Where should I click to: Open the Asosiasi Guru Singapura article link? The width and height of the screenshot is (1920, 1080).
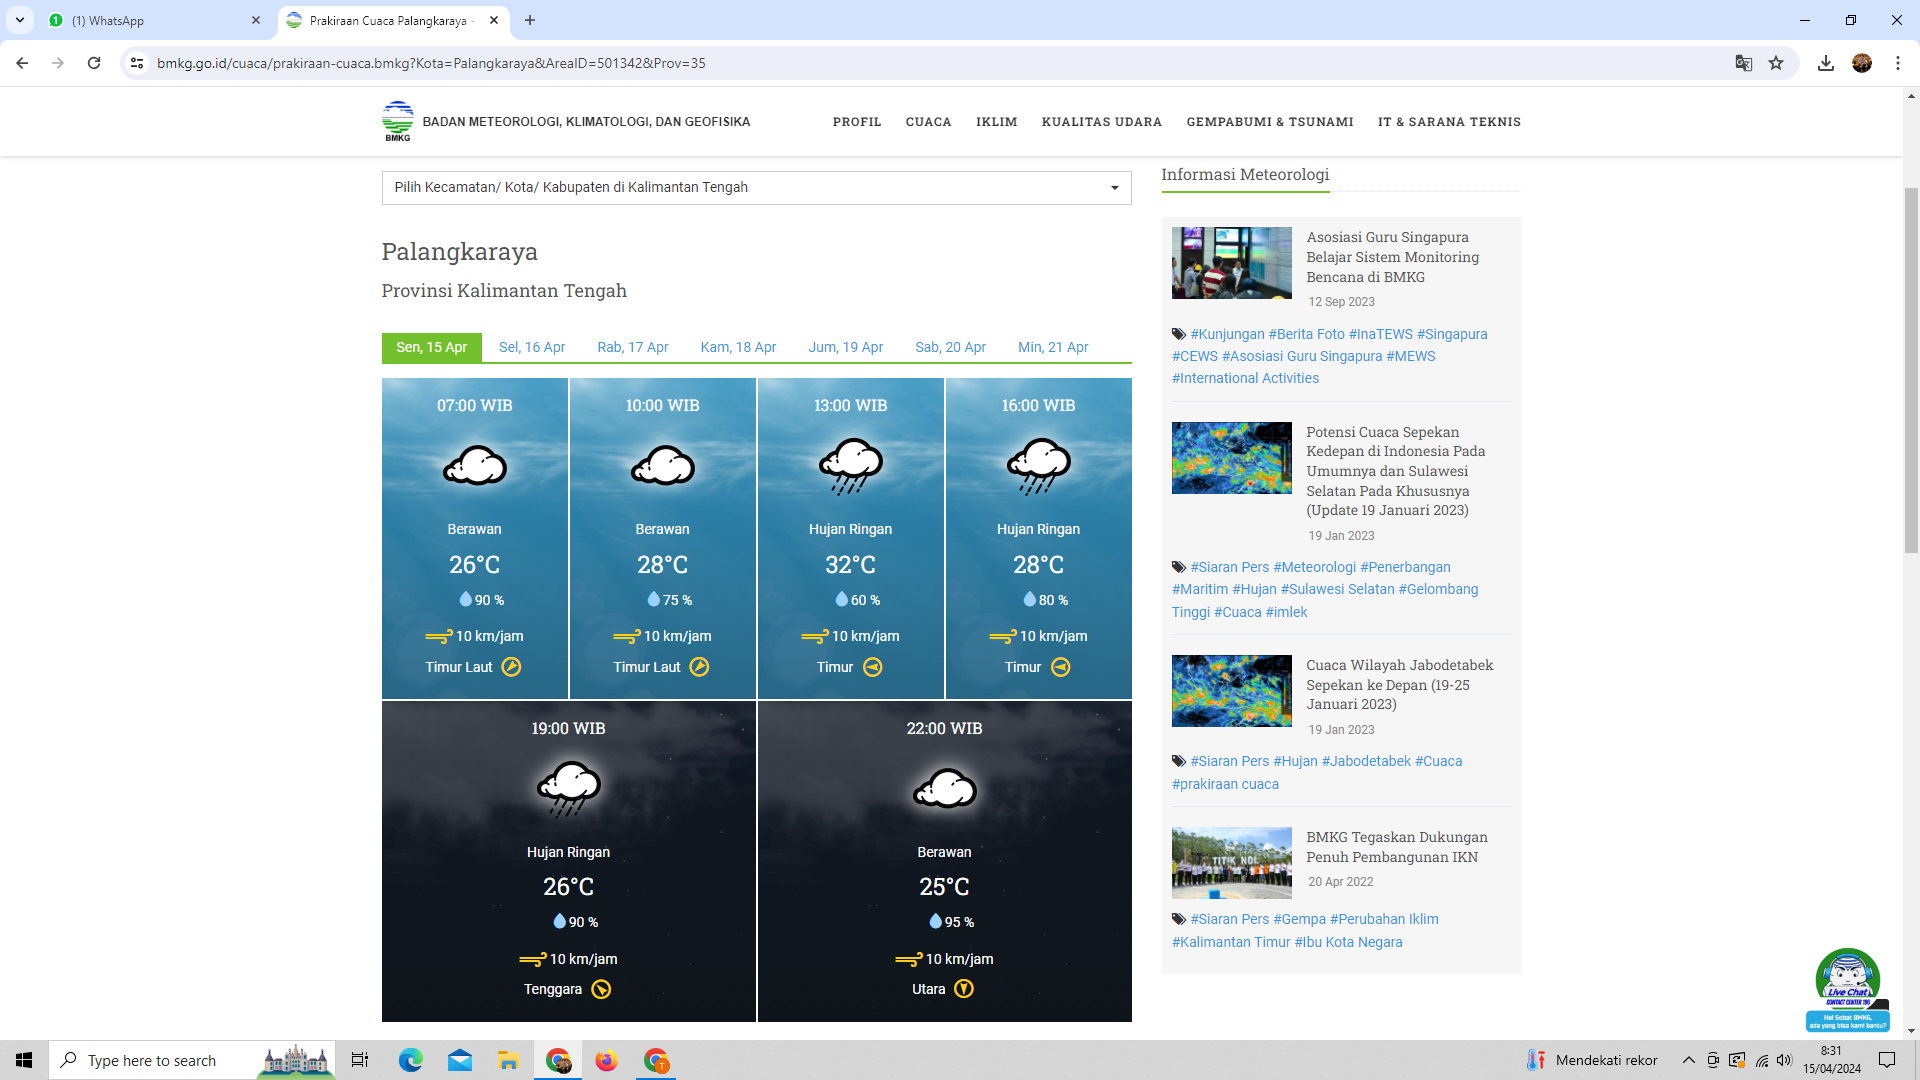coord(1393,257)
